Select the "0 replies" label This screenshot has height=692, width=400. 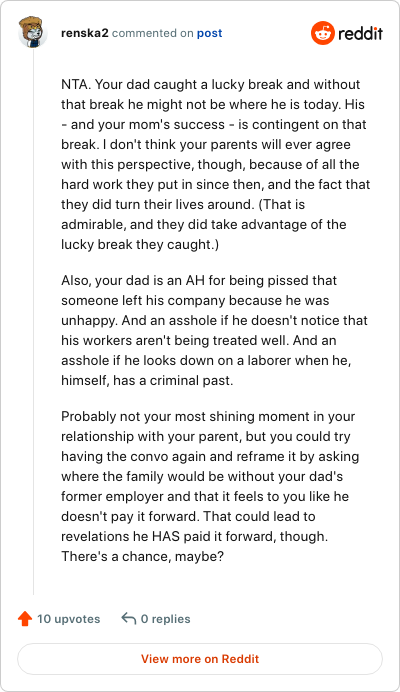[166, 619]
